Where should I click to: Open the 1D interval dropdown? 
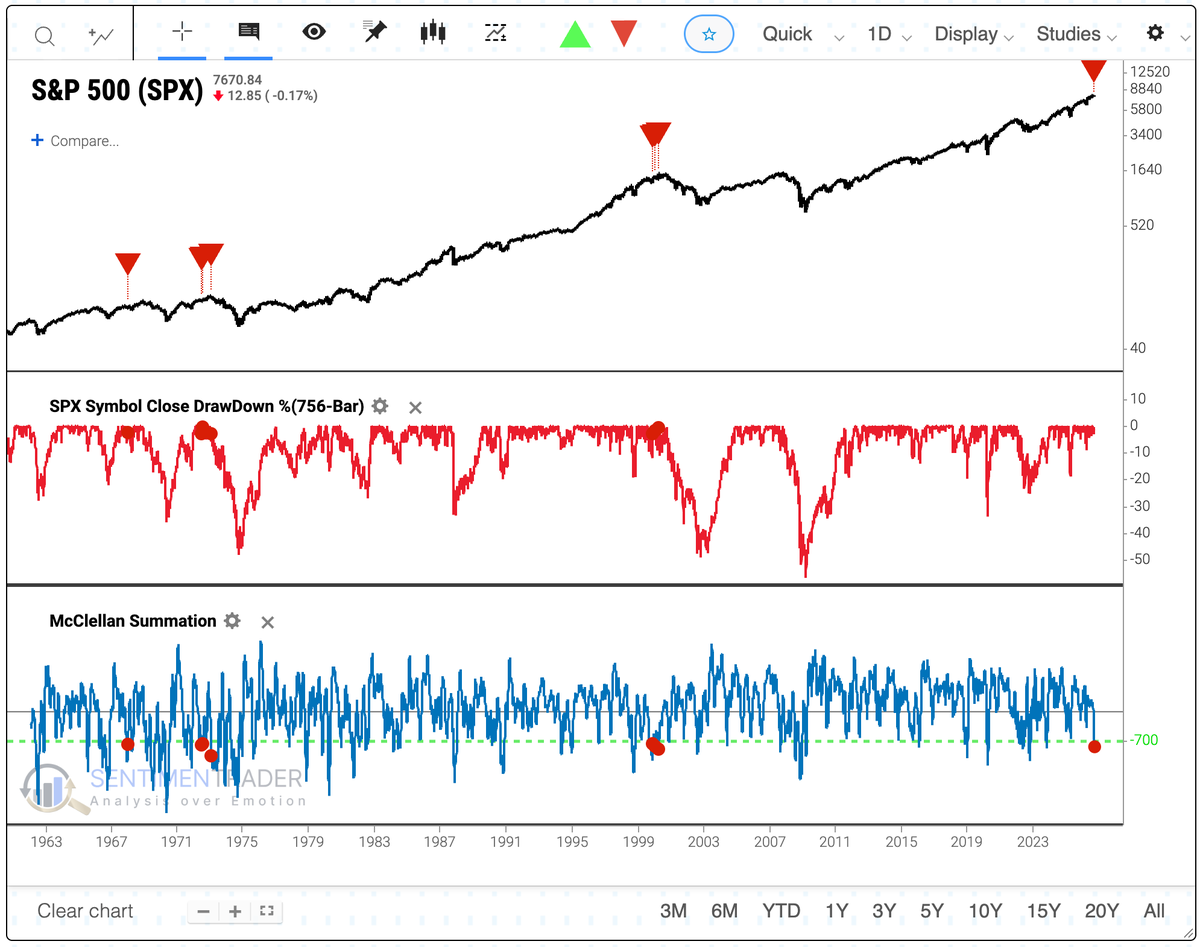pos(889,34)
